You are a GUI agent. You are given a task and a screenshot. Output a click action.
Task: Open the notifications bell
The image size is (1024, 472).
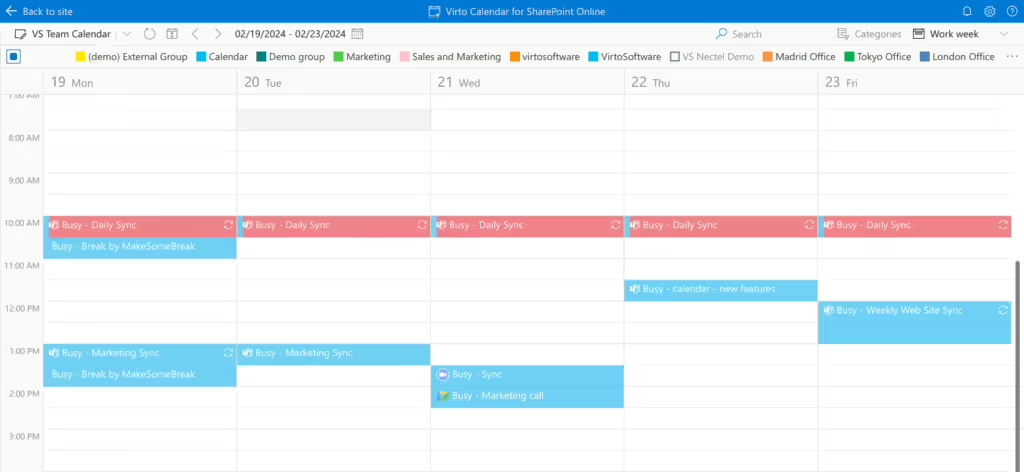(x=968, y=11)
